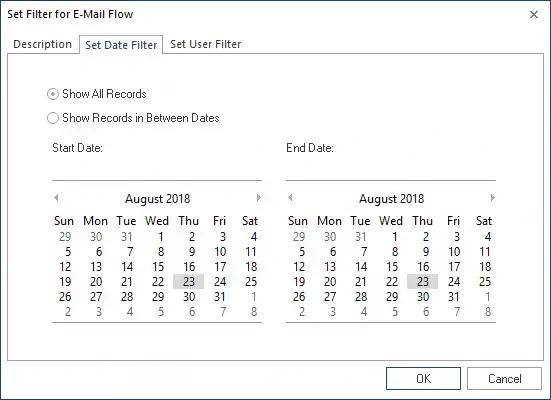Pick August 13 in End Date calendar
This screenshot has width=551, height=400.
(330, 266)
